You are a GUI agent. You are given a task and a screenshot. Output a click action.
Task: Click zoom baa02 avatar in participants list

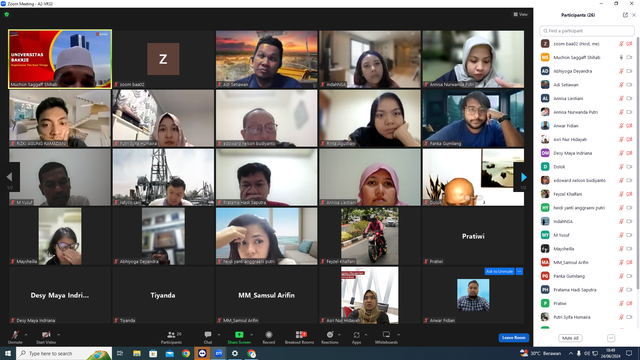tap(545, 44)
